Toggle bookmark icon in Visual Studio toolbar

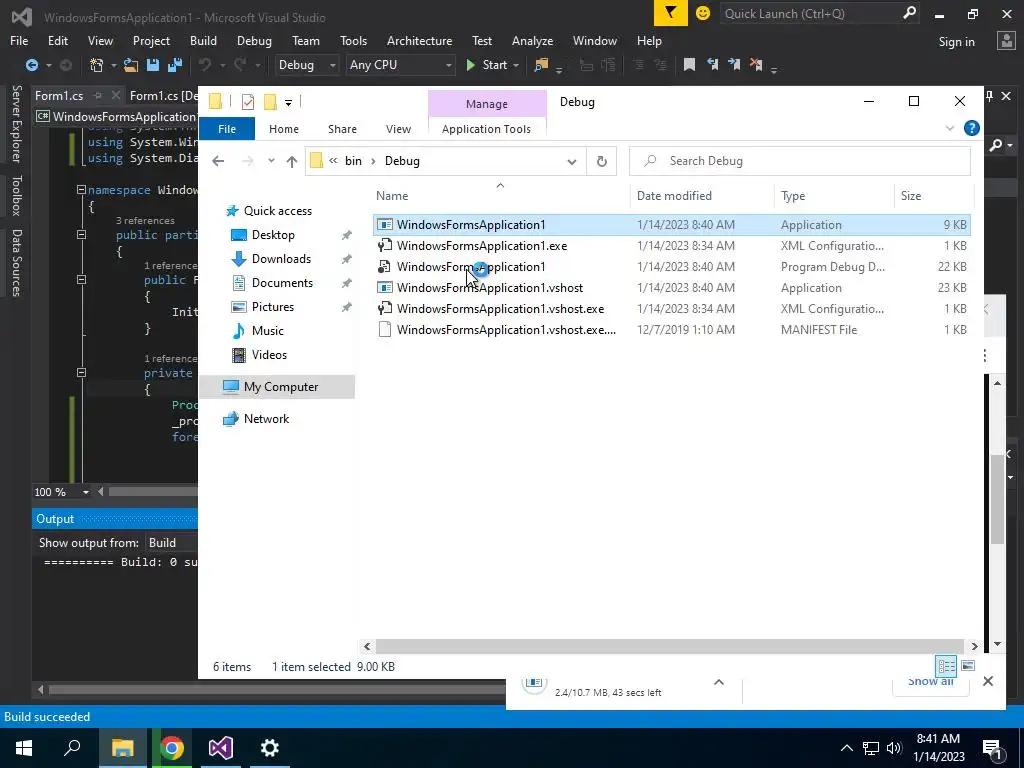[x=689, y=65]
